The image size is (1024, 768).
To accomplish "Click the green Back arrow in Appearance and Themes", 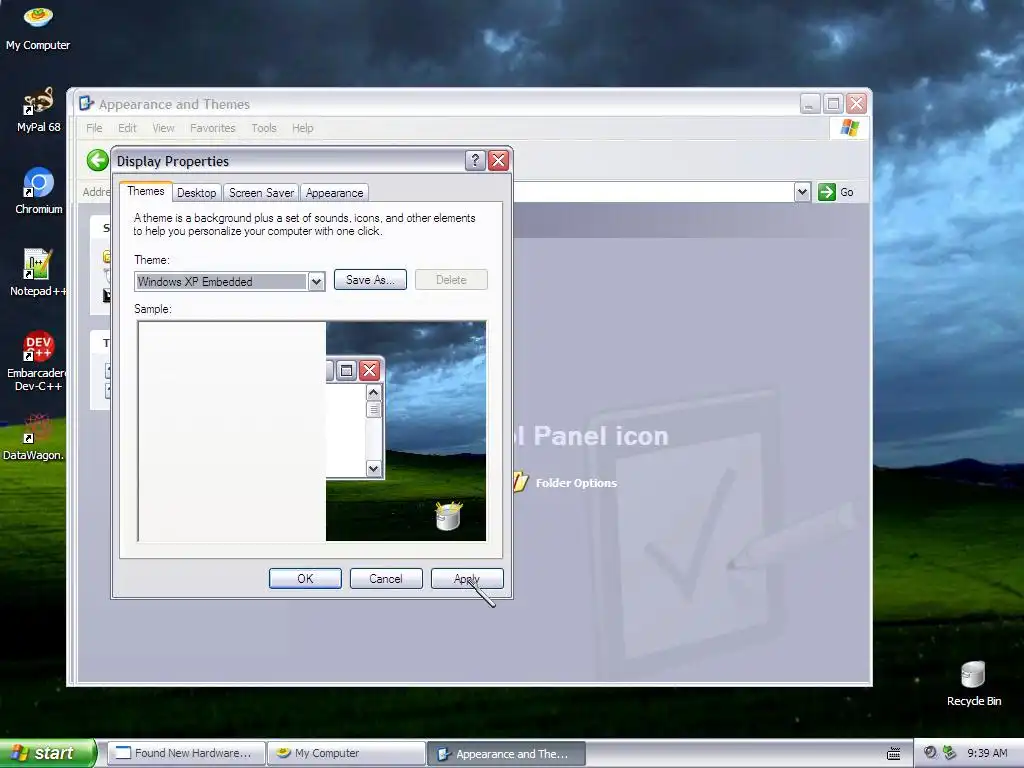I will coord(97,160).
